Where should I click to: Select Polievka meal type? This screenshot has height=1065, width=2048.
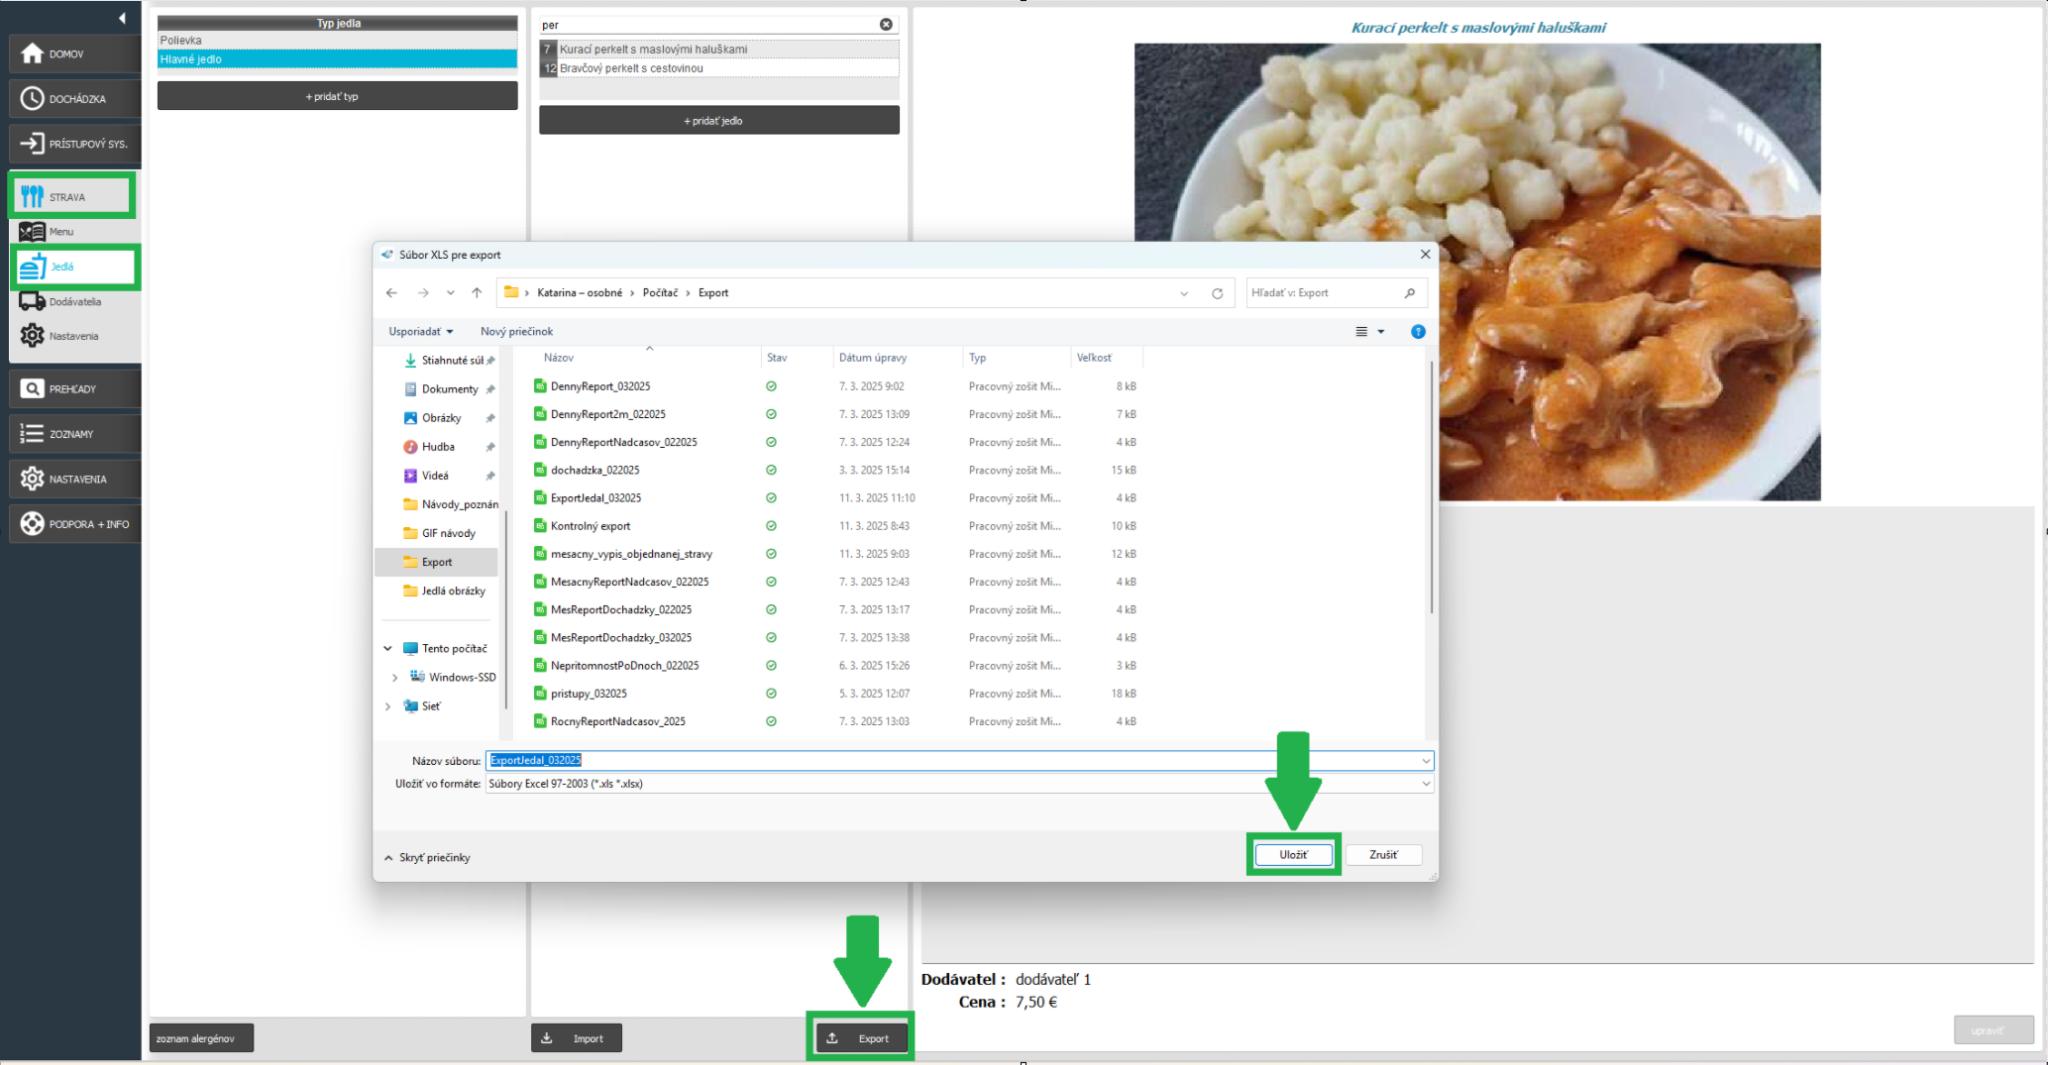pos(336,40)
